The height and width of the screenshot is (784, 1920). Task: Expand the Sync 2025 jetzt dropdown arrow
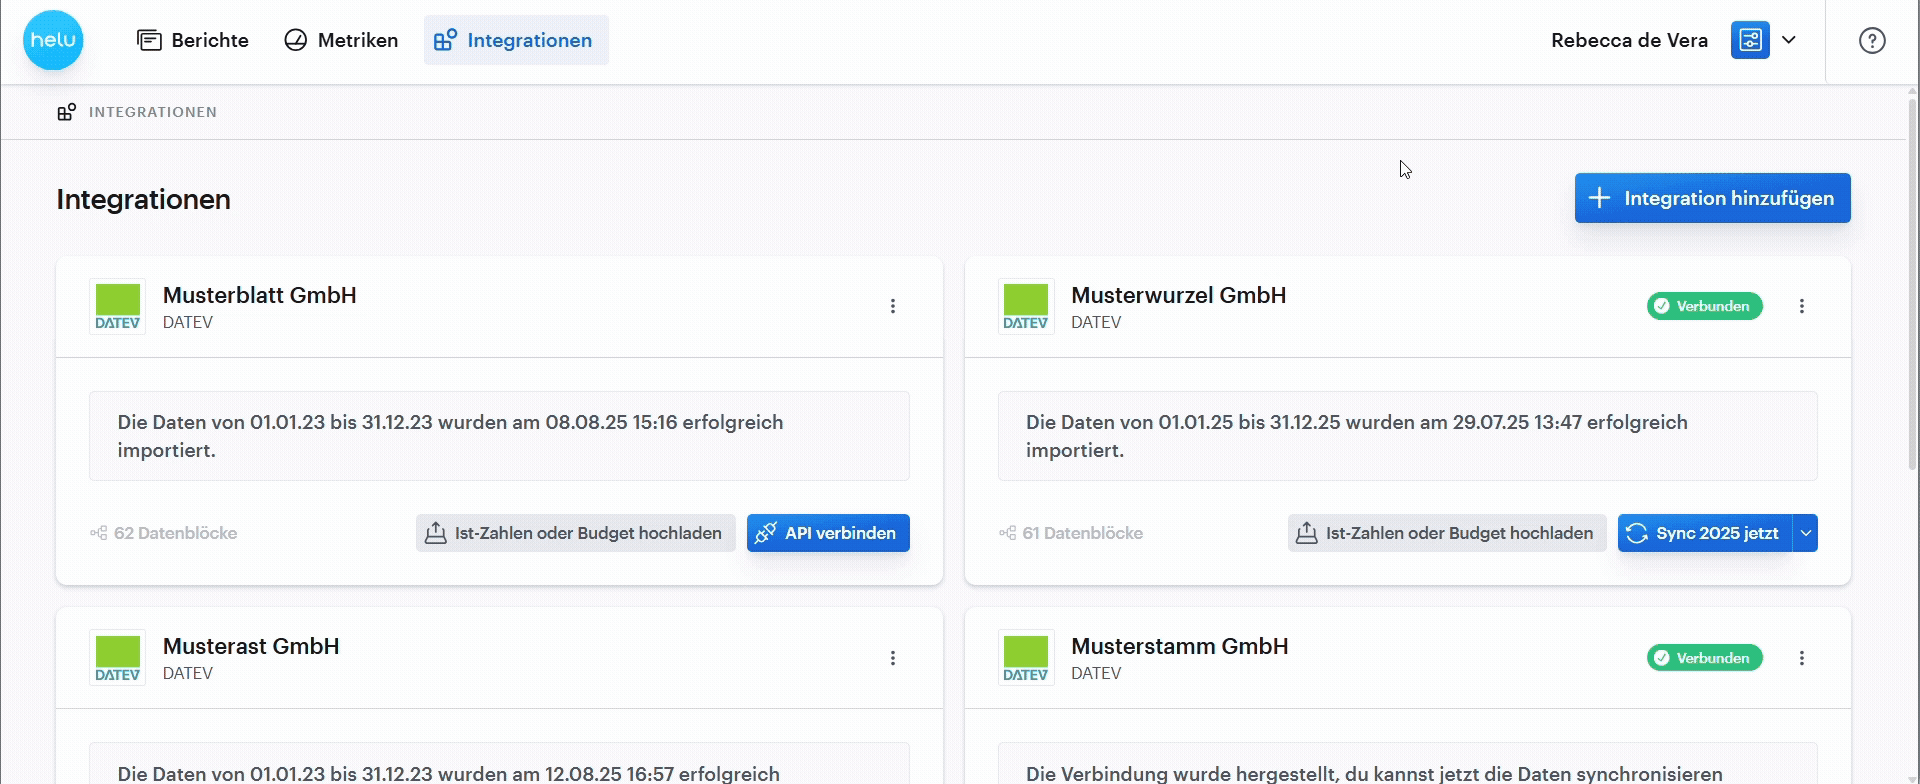point(1806,533)
